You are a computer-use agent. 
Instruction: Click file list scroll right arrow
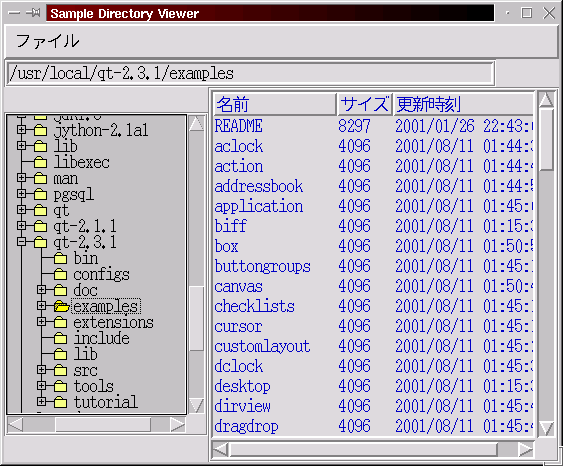tap(526, 449)
